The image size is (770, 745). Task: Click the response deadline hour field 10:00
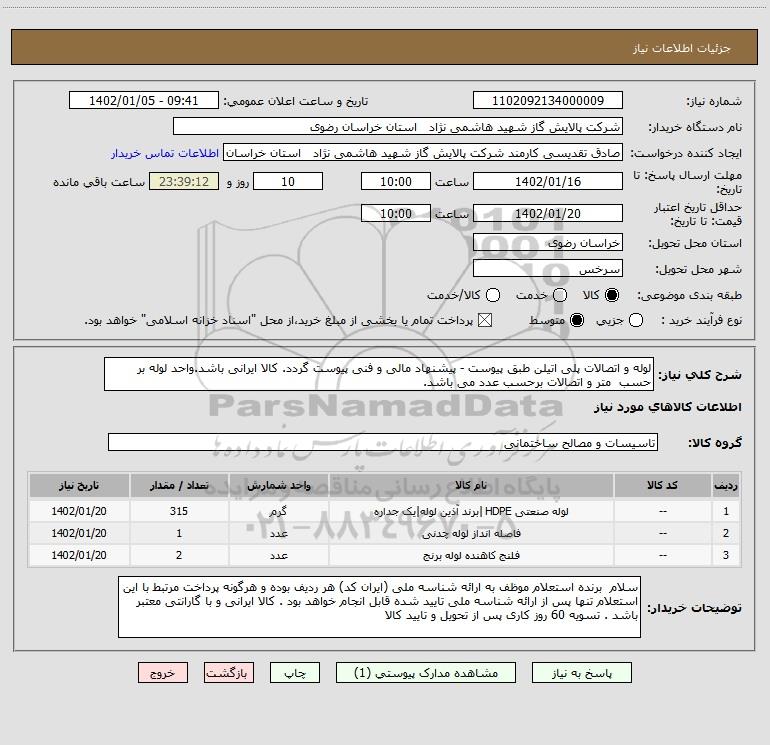point(396,181)
